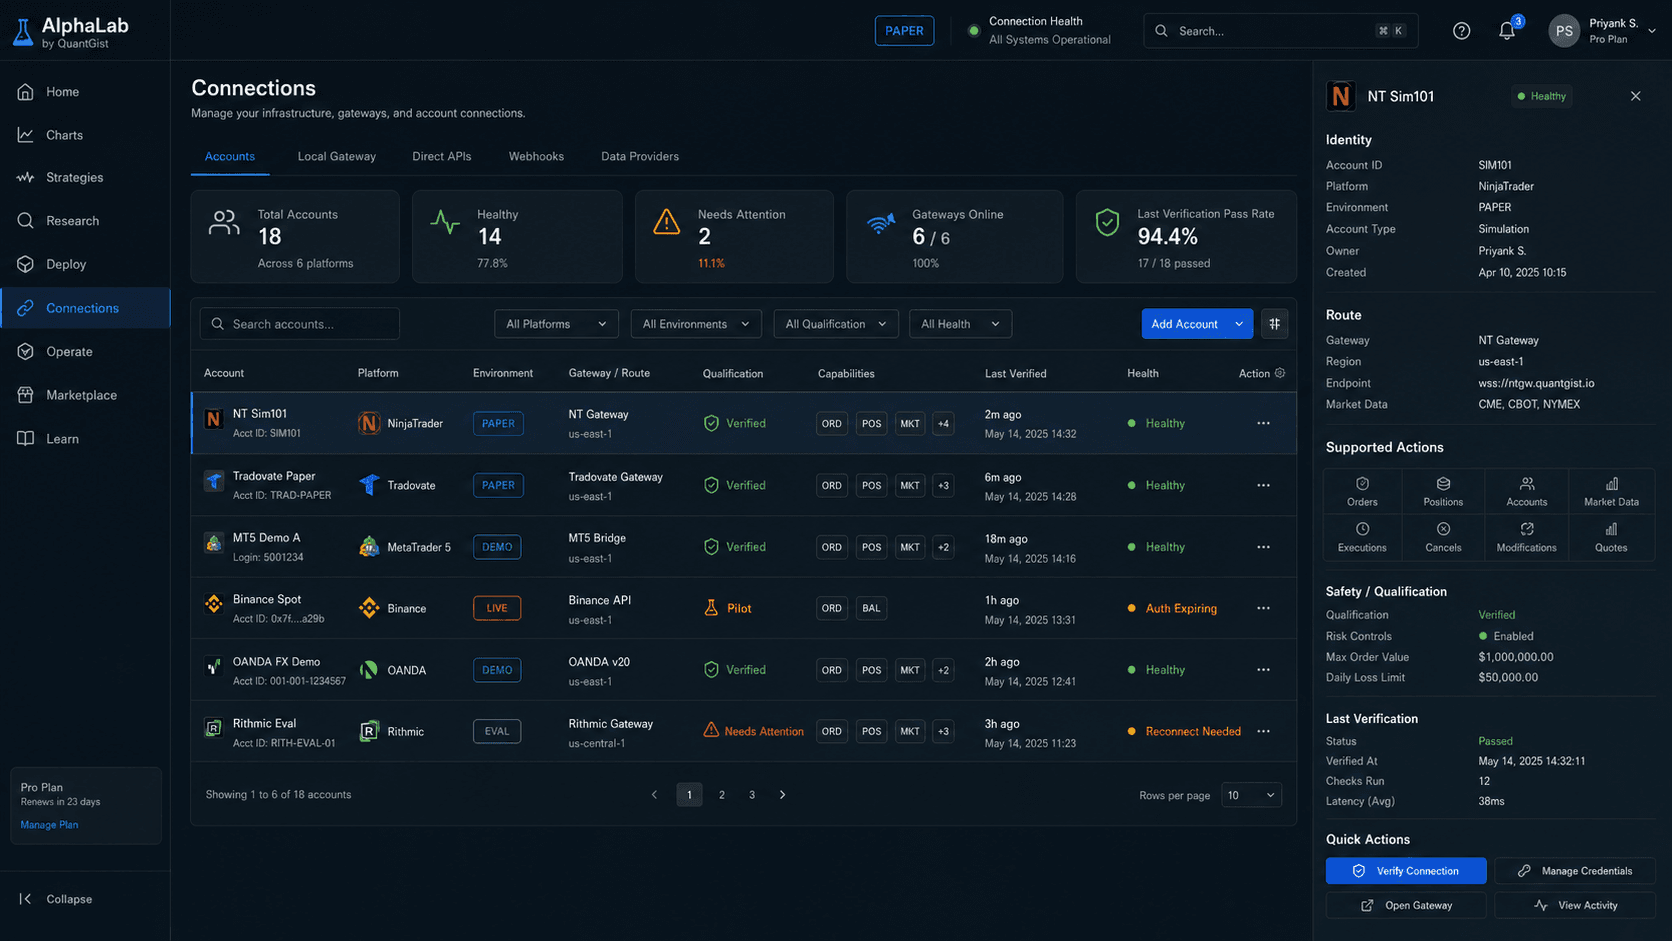Click the Search accounts field

[300, 324]
